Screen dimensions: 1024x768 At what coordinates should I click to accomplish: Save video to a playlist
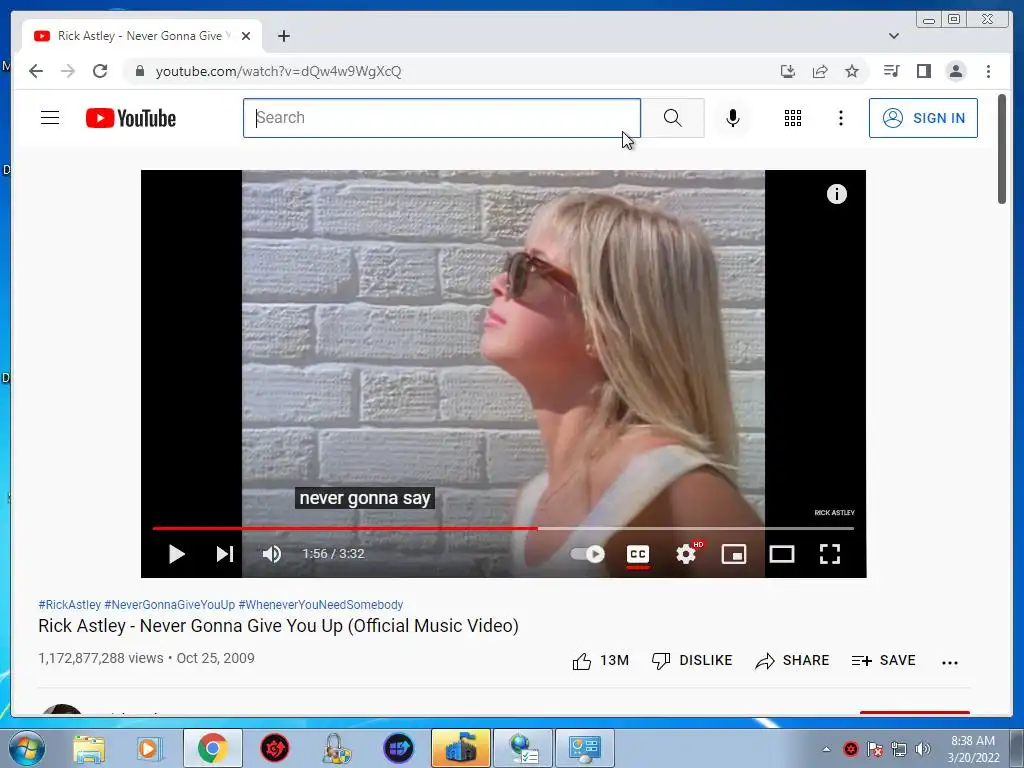884,661
